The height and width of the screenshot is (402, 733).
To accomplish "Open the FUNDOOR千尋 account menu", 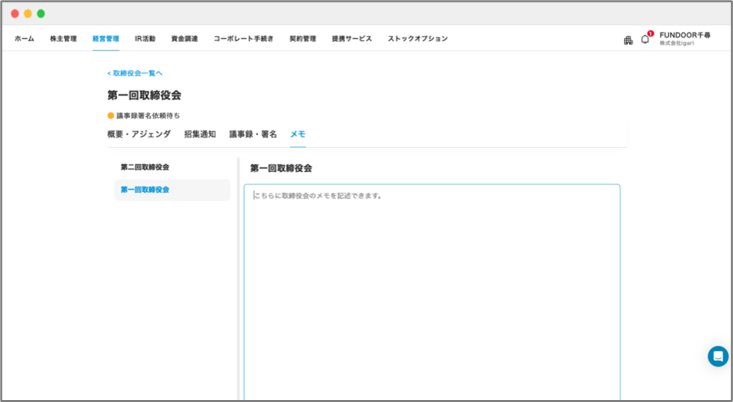I will pos(683,38).
